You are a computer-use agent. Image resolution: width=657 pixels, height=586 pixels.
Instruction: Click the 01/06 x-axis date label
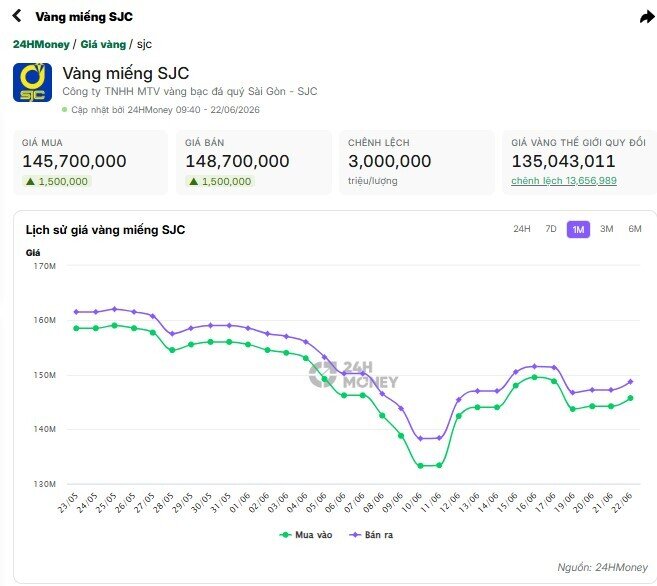point(240,502)
